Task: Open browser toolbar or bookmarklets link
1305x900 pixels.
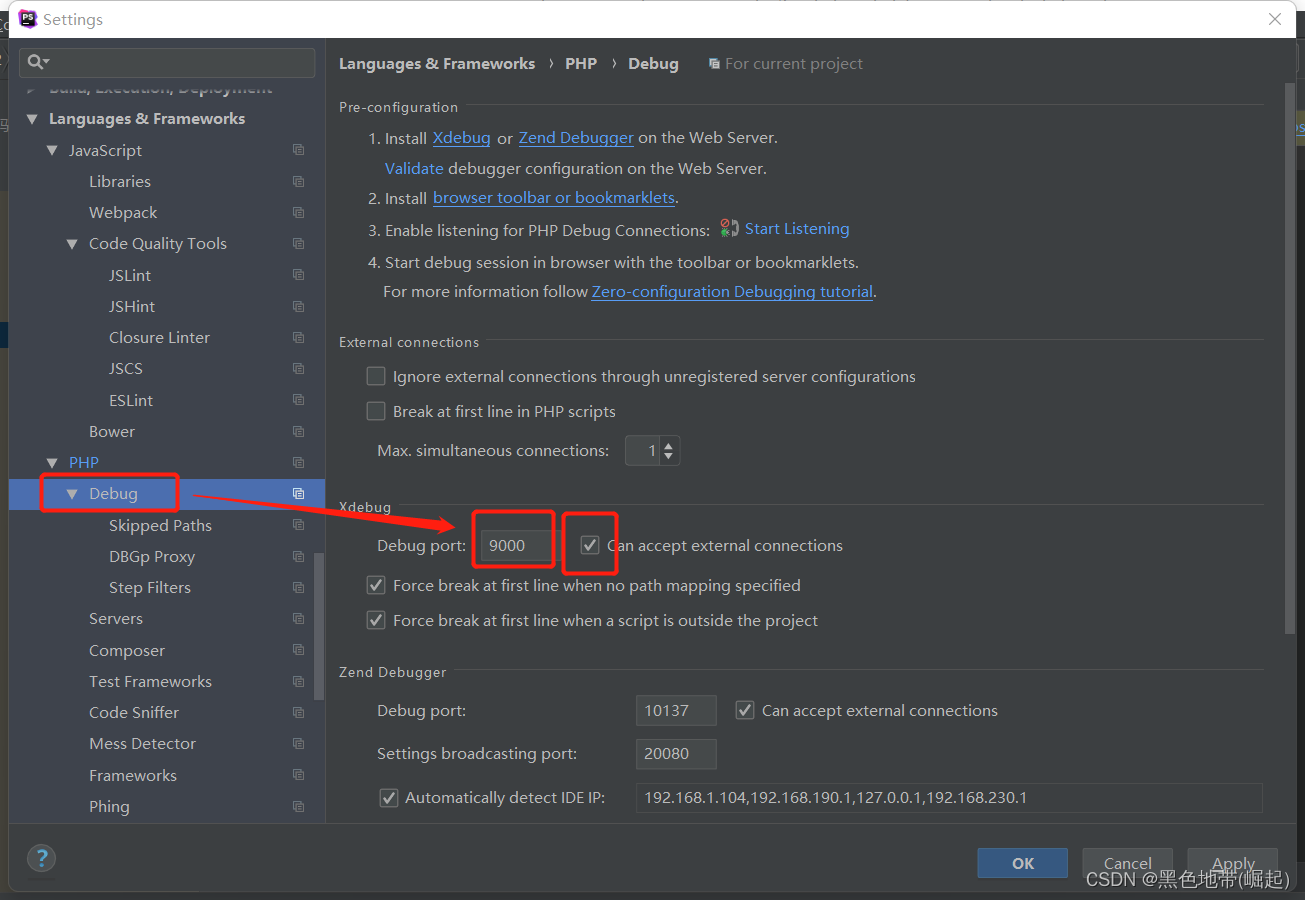Action: coord(554,198)
